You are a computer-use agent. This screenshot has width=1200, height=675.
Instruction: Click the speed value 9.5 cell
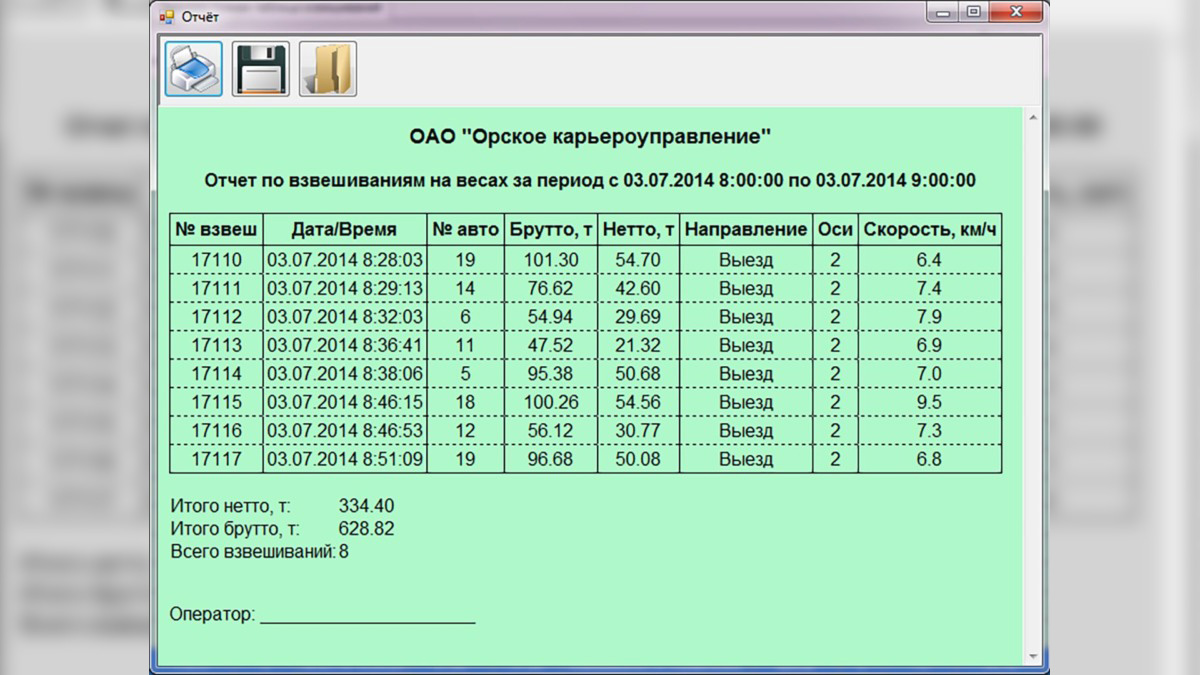929,402
